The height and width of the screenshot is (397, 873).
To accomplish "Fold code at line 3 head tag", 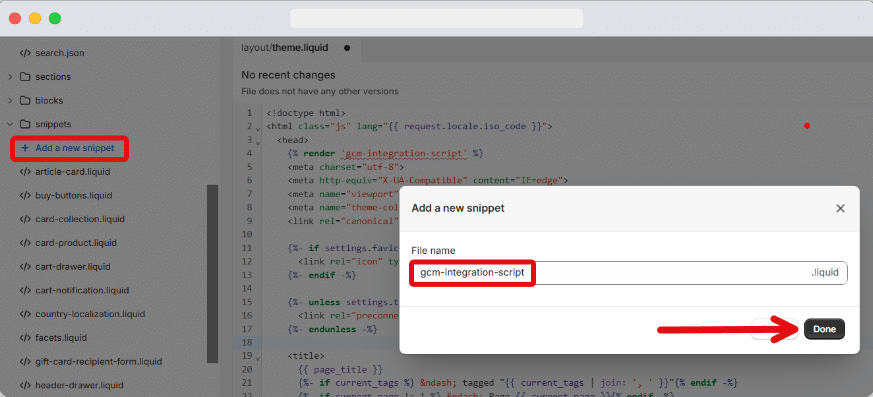I will coord(258,142).
